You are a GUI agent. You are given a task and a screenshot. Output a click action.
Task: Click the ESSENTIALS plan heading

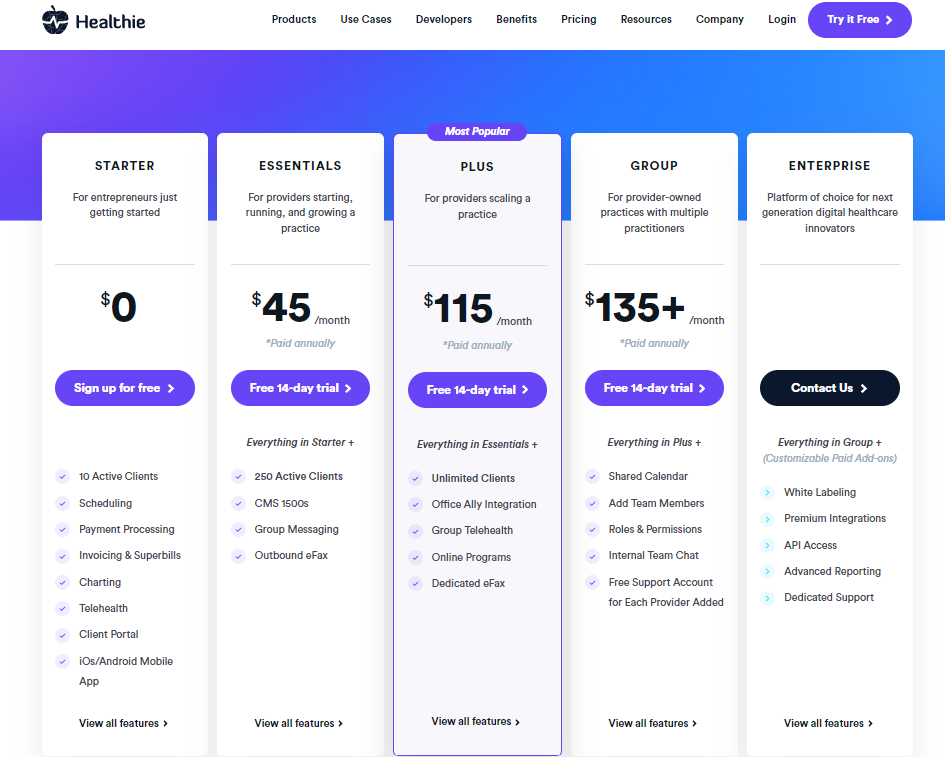[300, 166]
